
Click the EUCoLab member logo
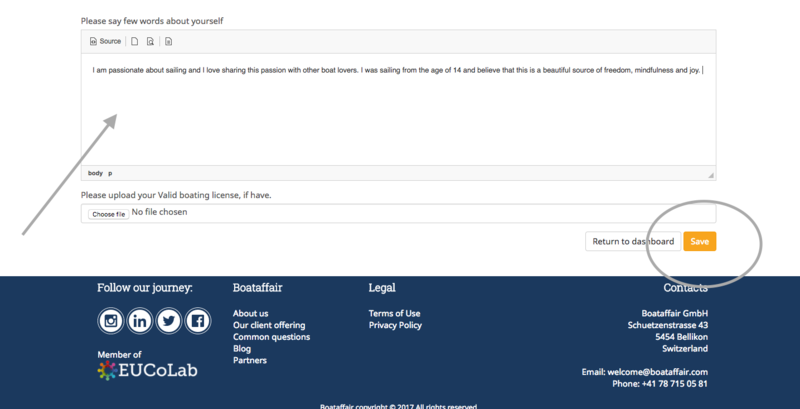click(147, 371)
